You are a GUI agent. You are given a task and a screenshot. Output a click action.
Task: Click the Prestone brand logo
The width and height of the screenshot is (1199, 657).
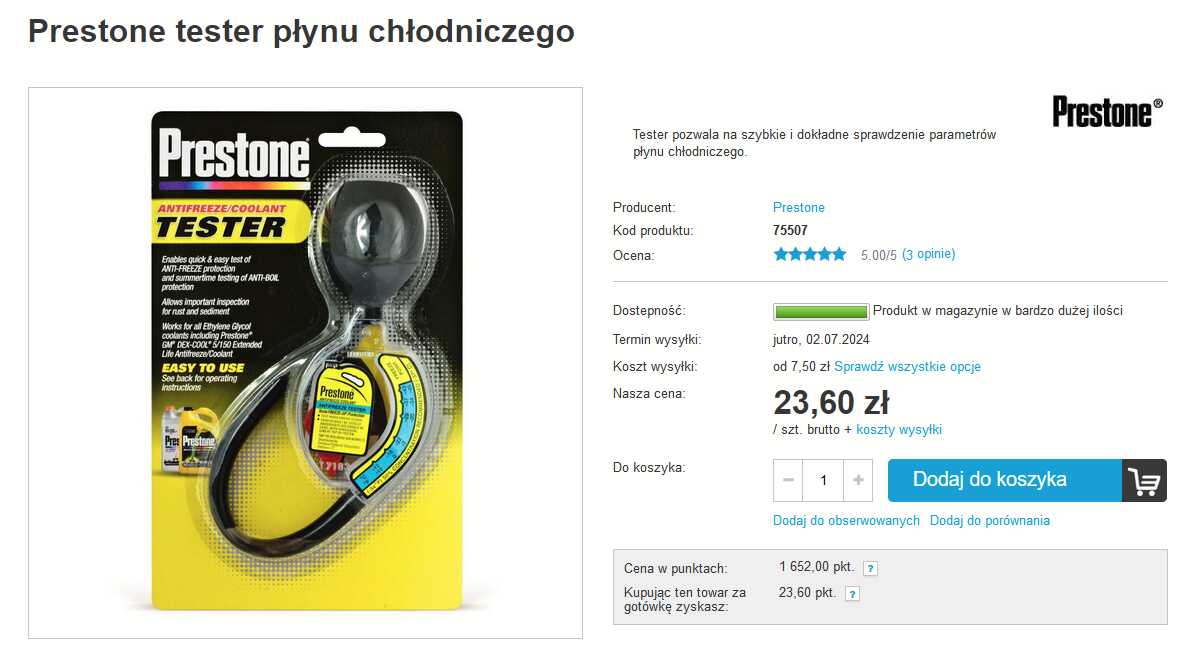1107,112
